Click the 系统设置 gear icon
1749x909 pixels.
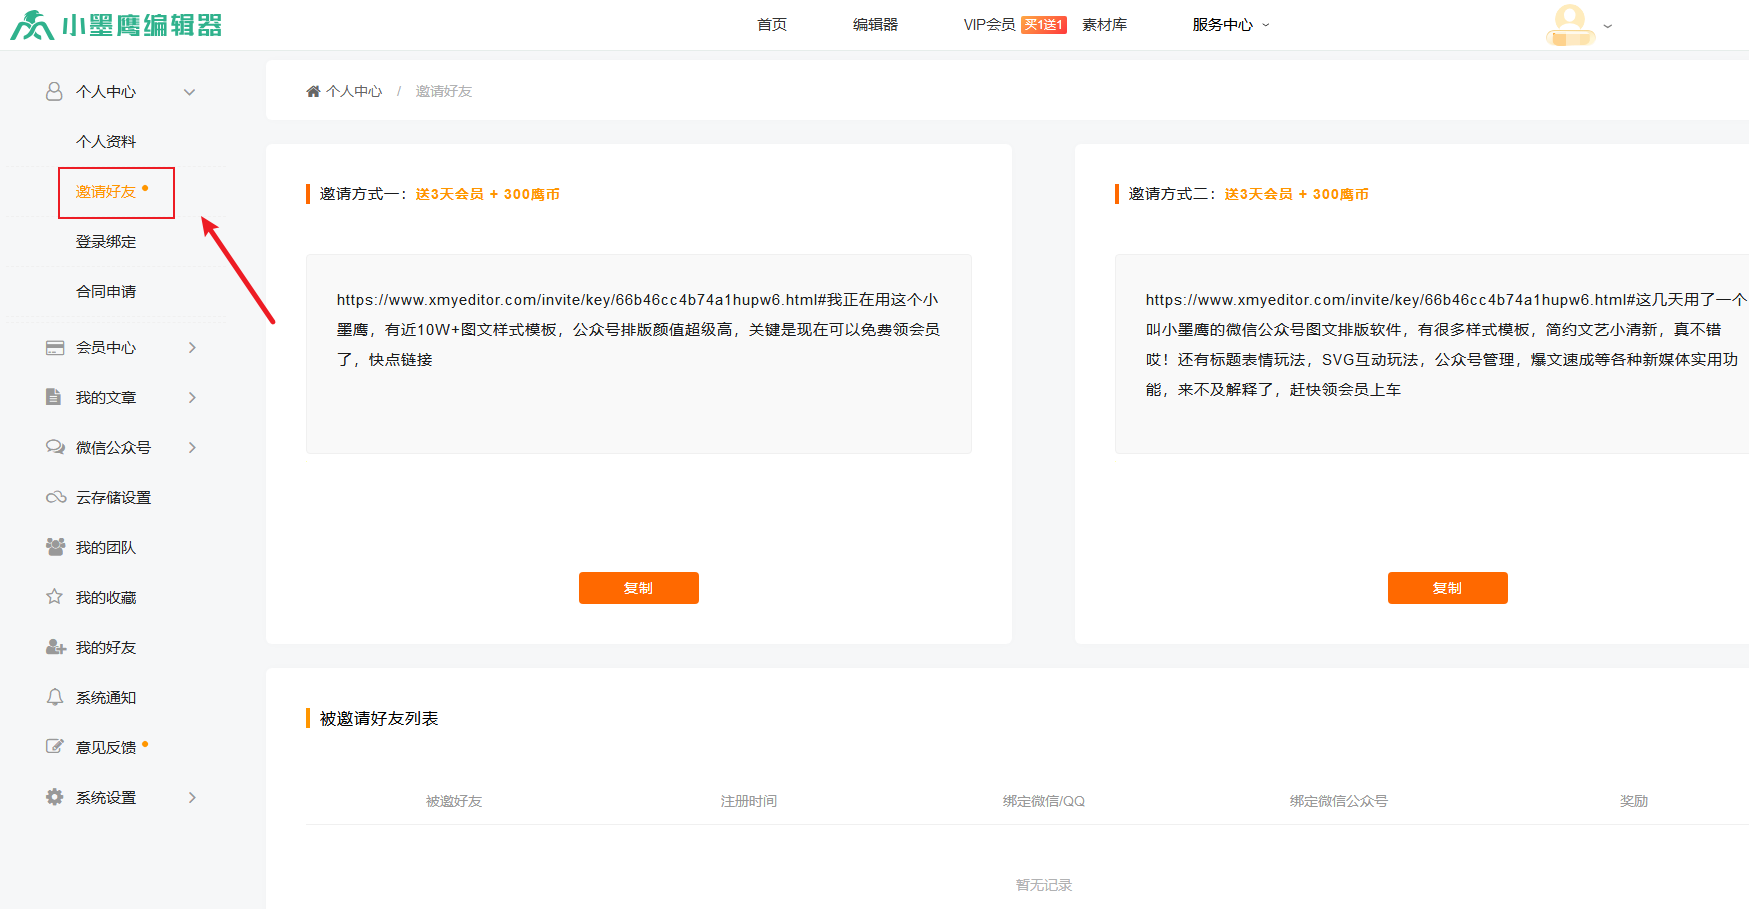coord(54,797)
